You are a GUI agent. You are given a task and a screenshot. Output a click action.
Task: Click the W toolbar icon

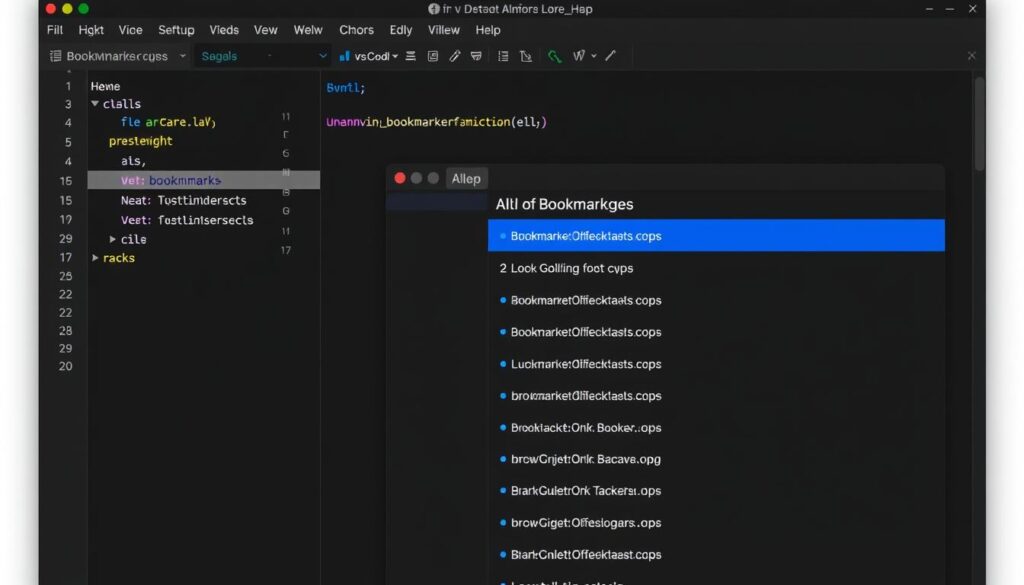click(x=579, y=56)
